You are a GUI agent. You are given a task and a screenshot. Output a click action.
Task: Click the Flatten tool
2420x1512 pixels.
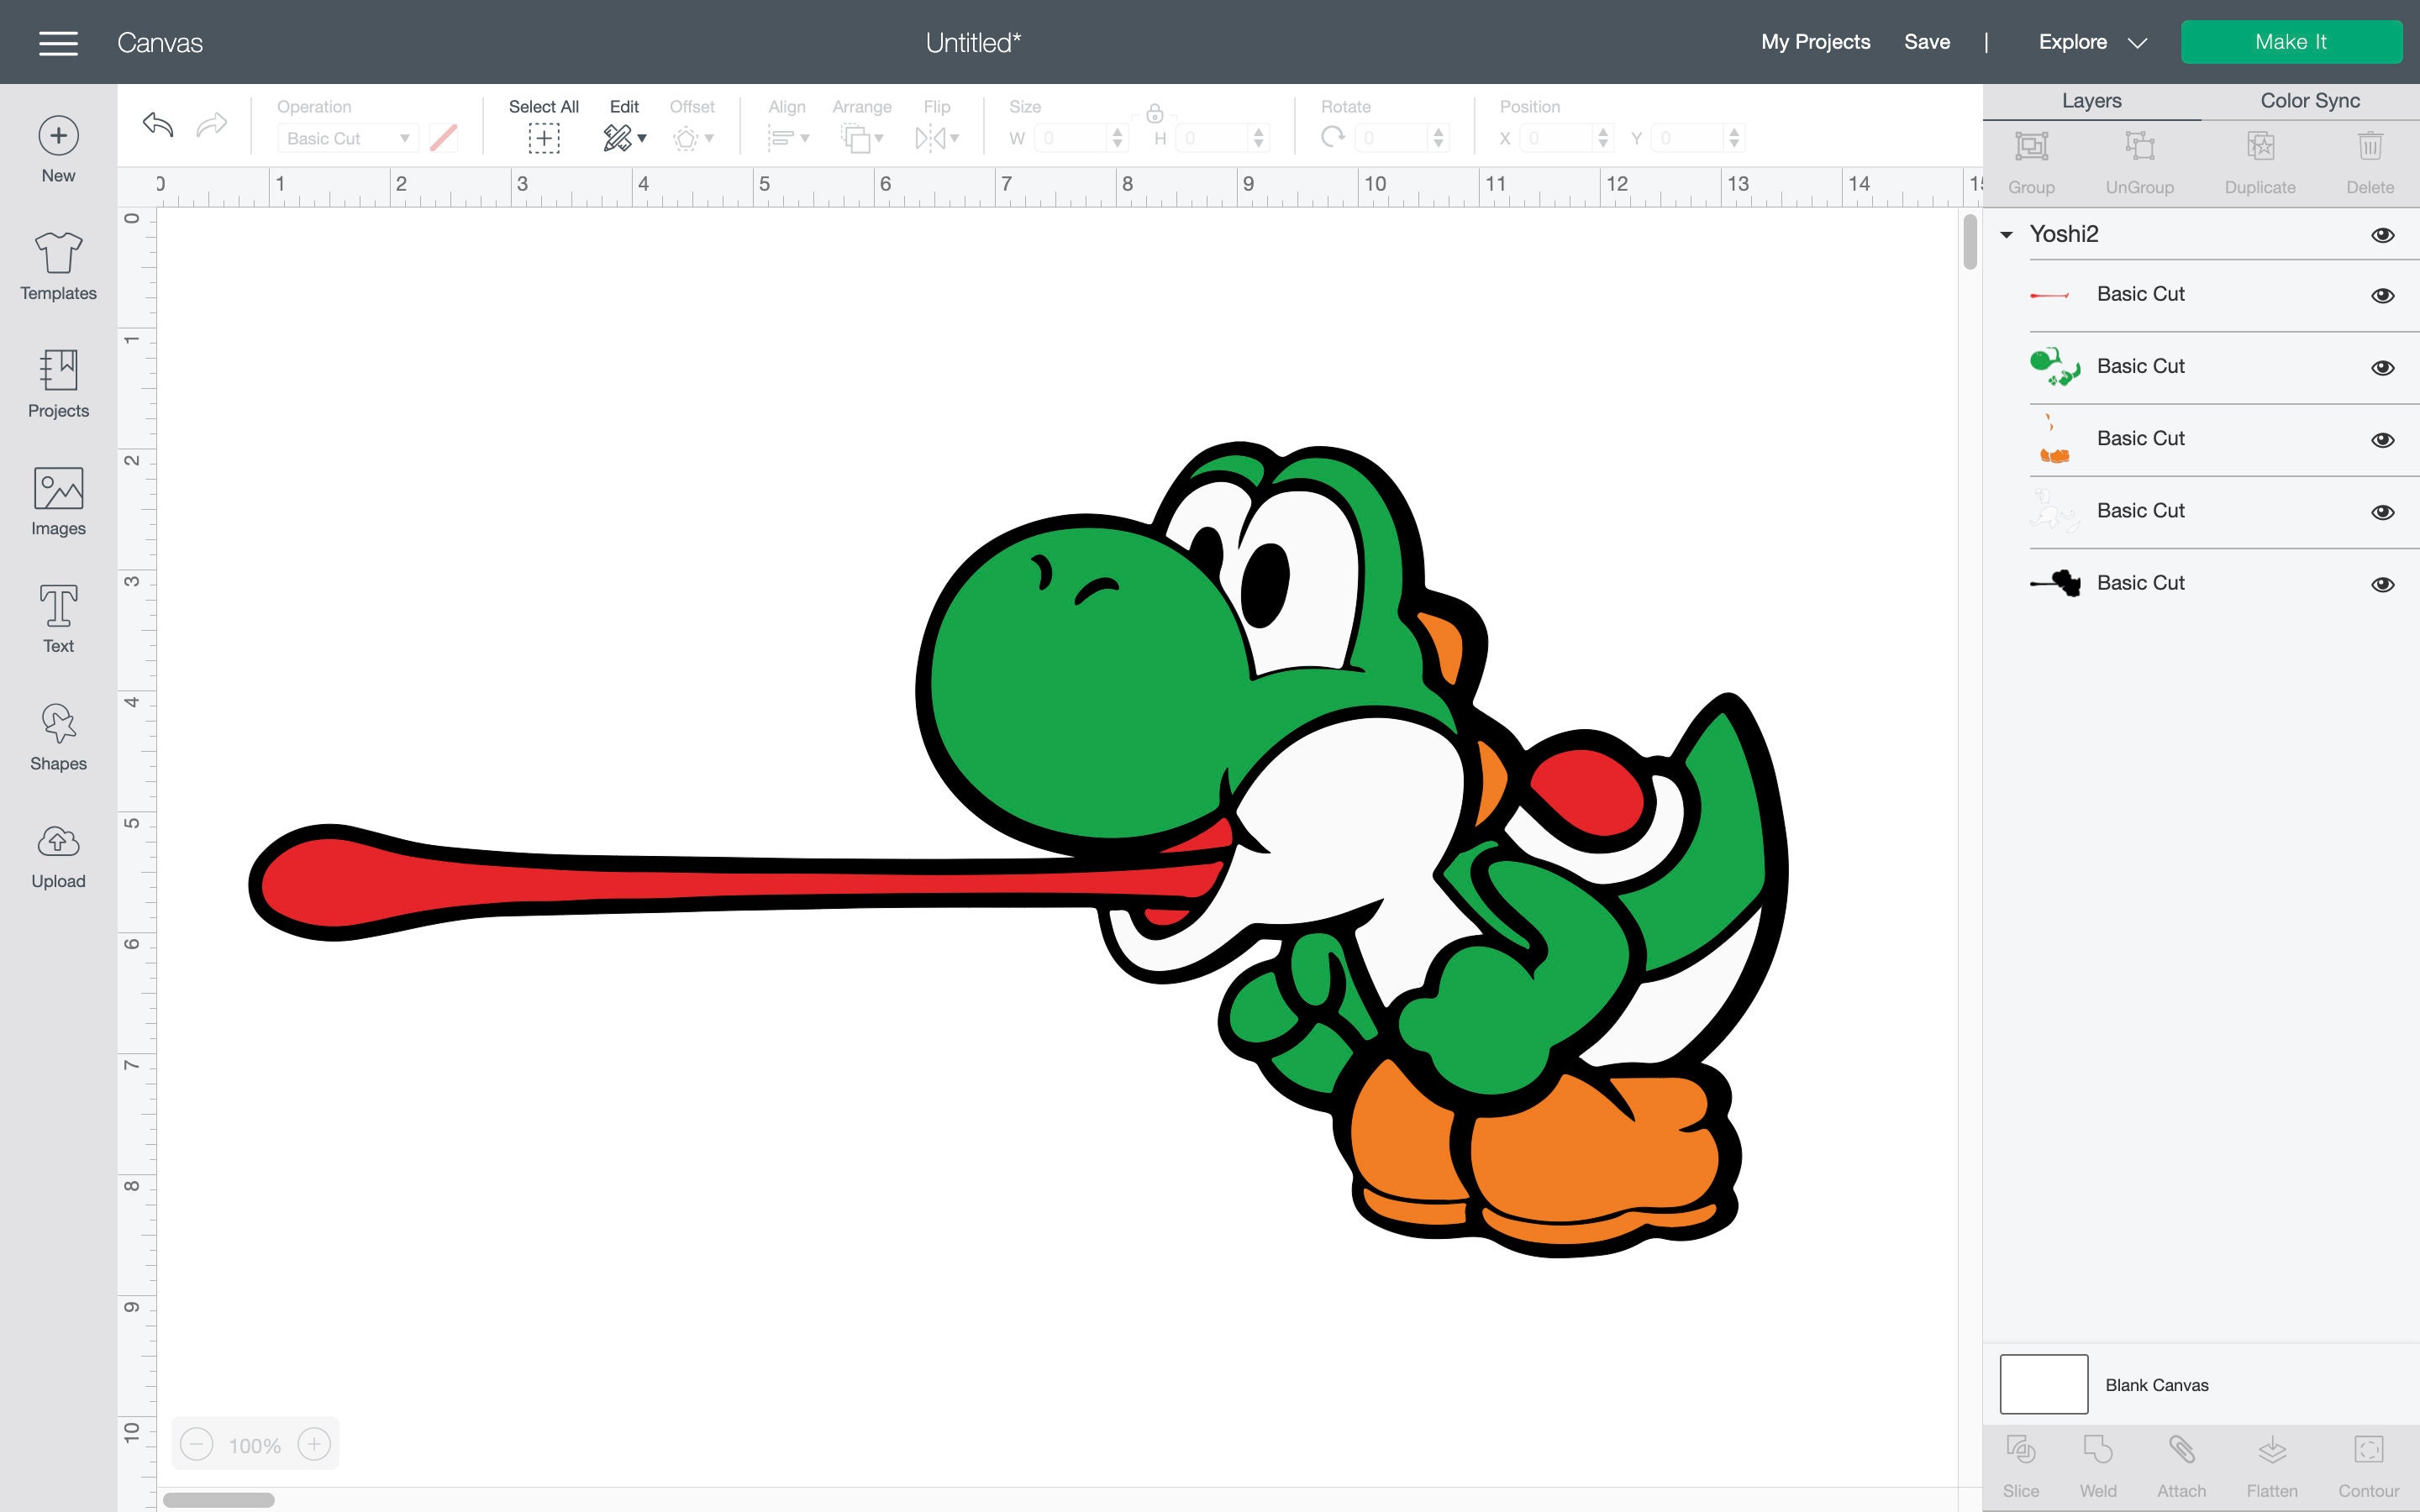(x=2272, y=1466)
